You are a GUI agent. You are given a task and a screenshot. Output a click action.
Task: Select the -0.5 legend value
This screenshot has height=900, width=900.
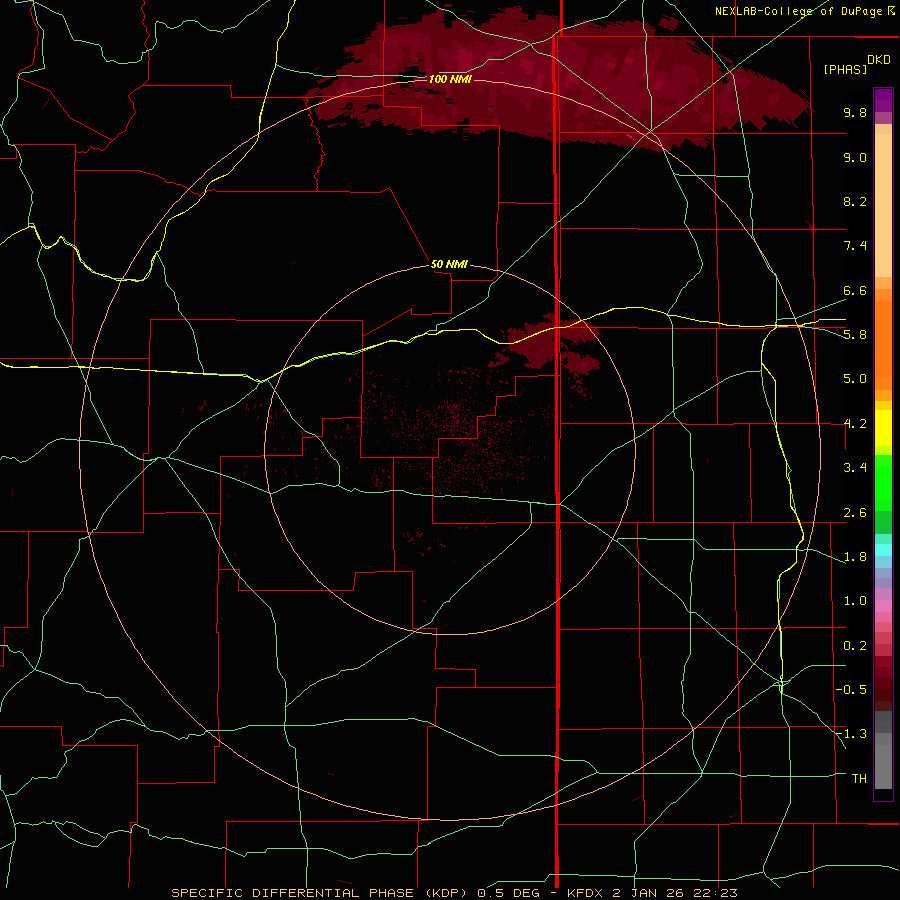tap(851, 690)
